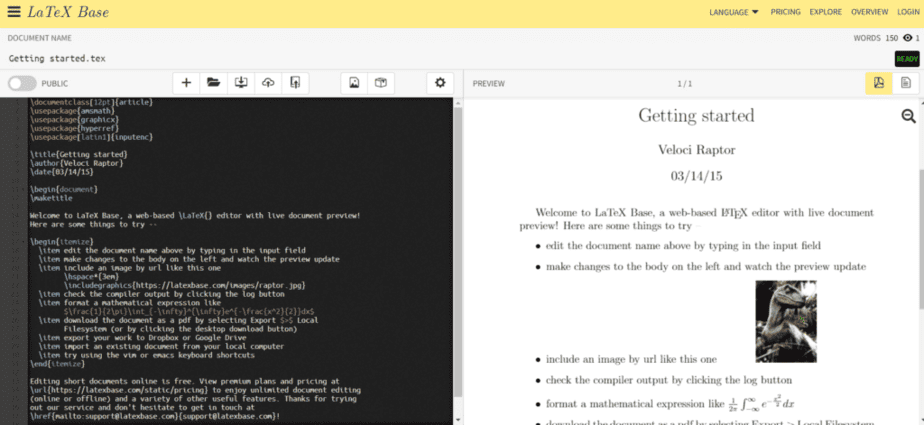Click the mailto support@latexbase.com line

[154, 416]
